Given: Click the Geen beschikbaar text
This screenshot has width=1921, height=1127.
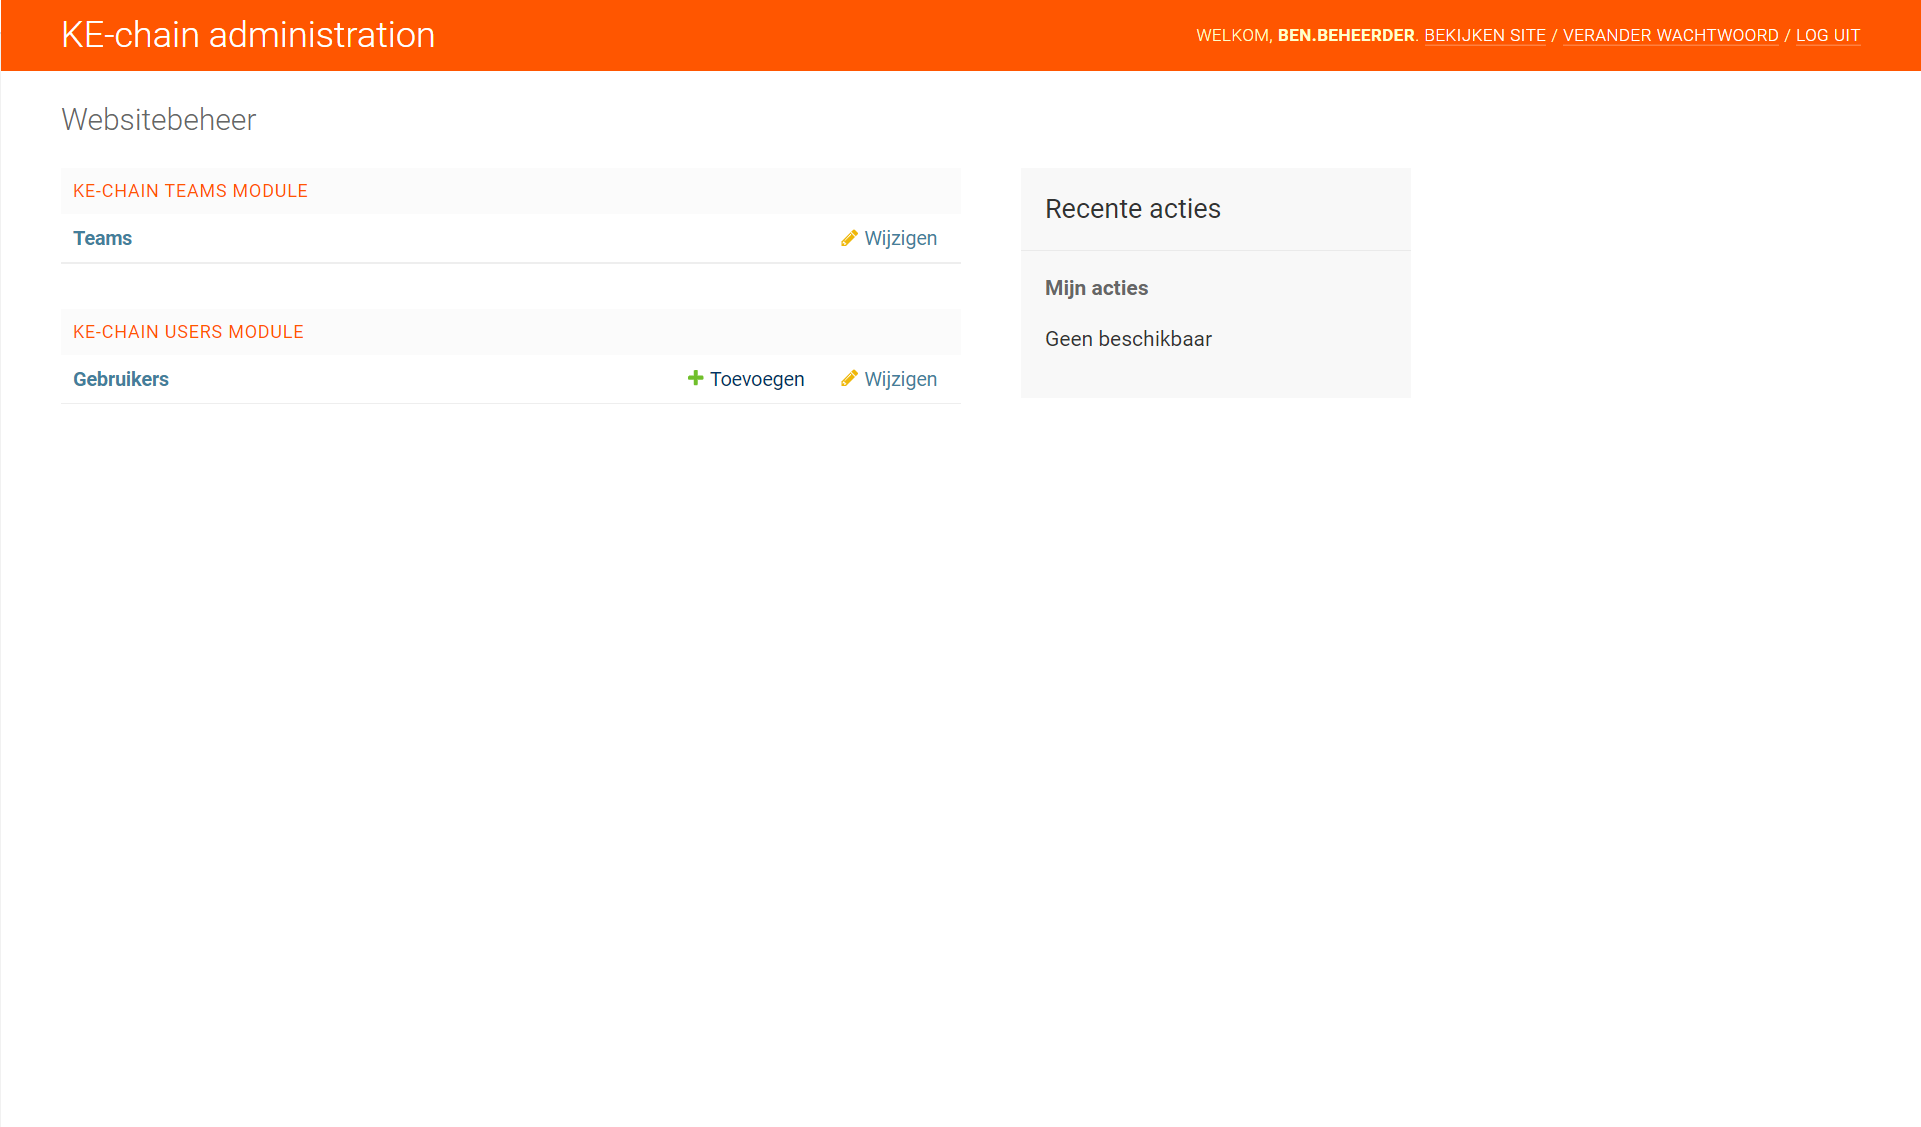Looking at the screenshot, I should (1128, 339).
